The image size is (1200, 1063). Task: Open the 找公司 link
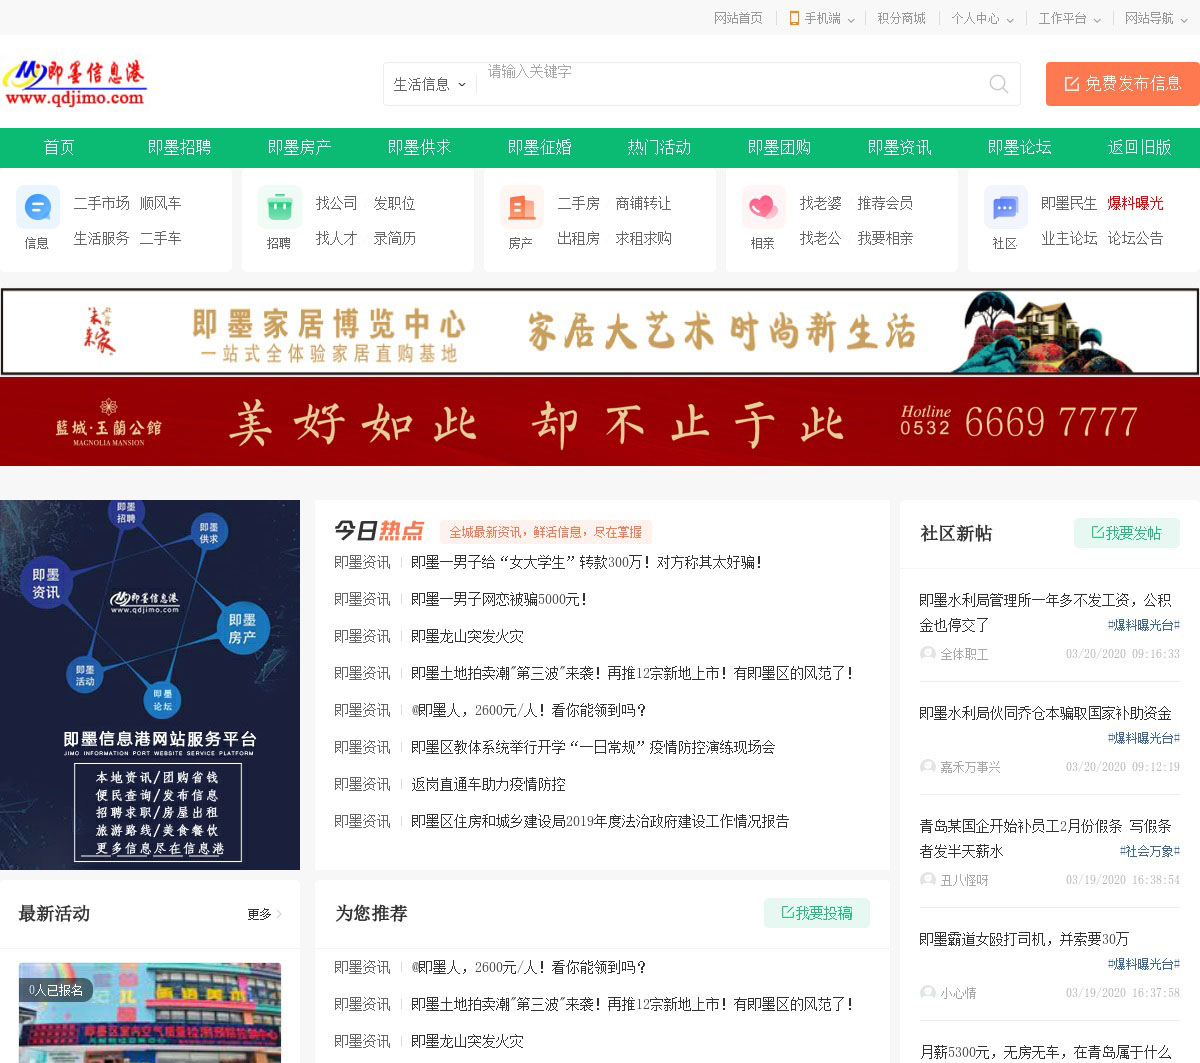point(336,203)
